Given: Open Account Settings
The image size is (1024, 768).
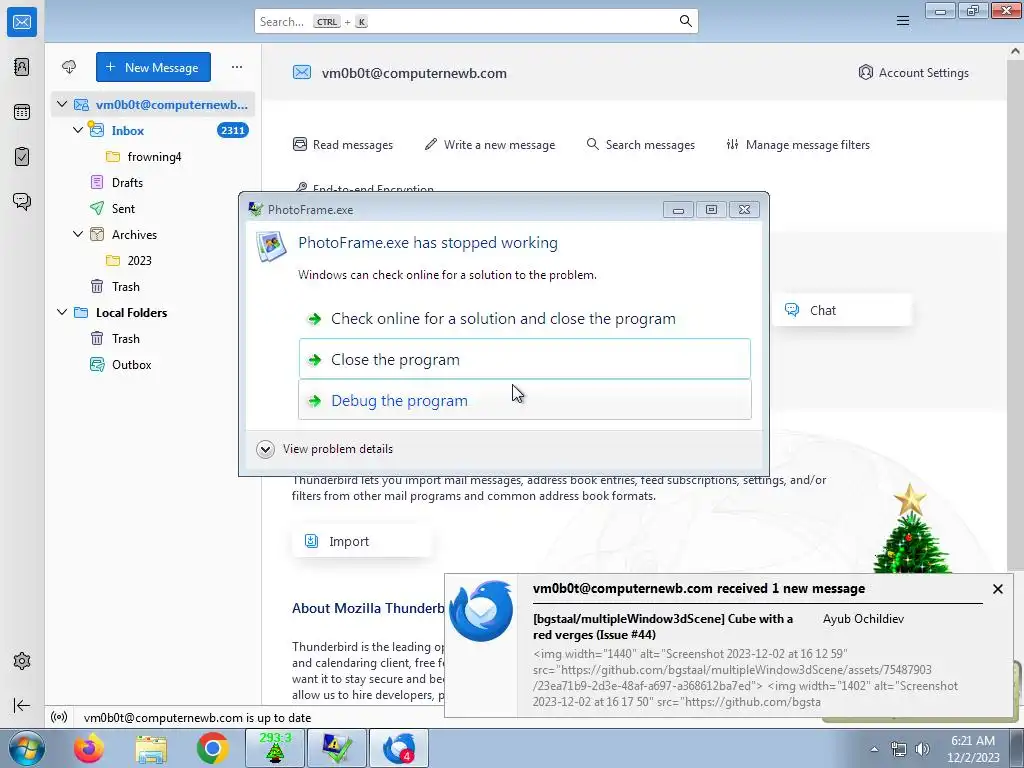Looking at the screenshot, I should (x=913, y=72).
